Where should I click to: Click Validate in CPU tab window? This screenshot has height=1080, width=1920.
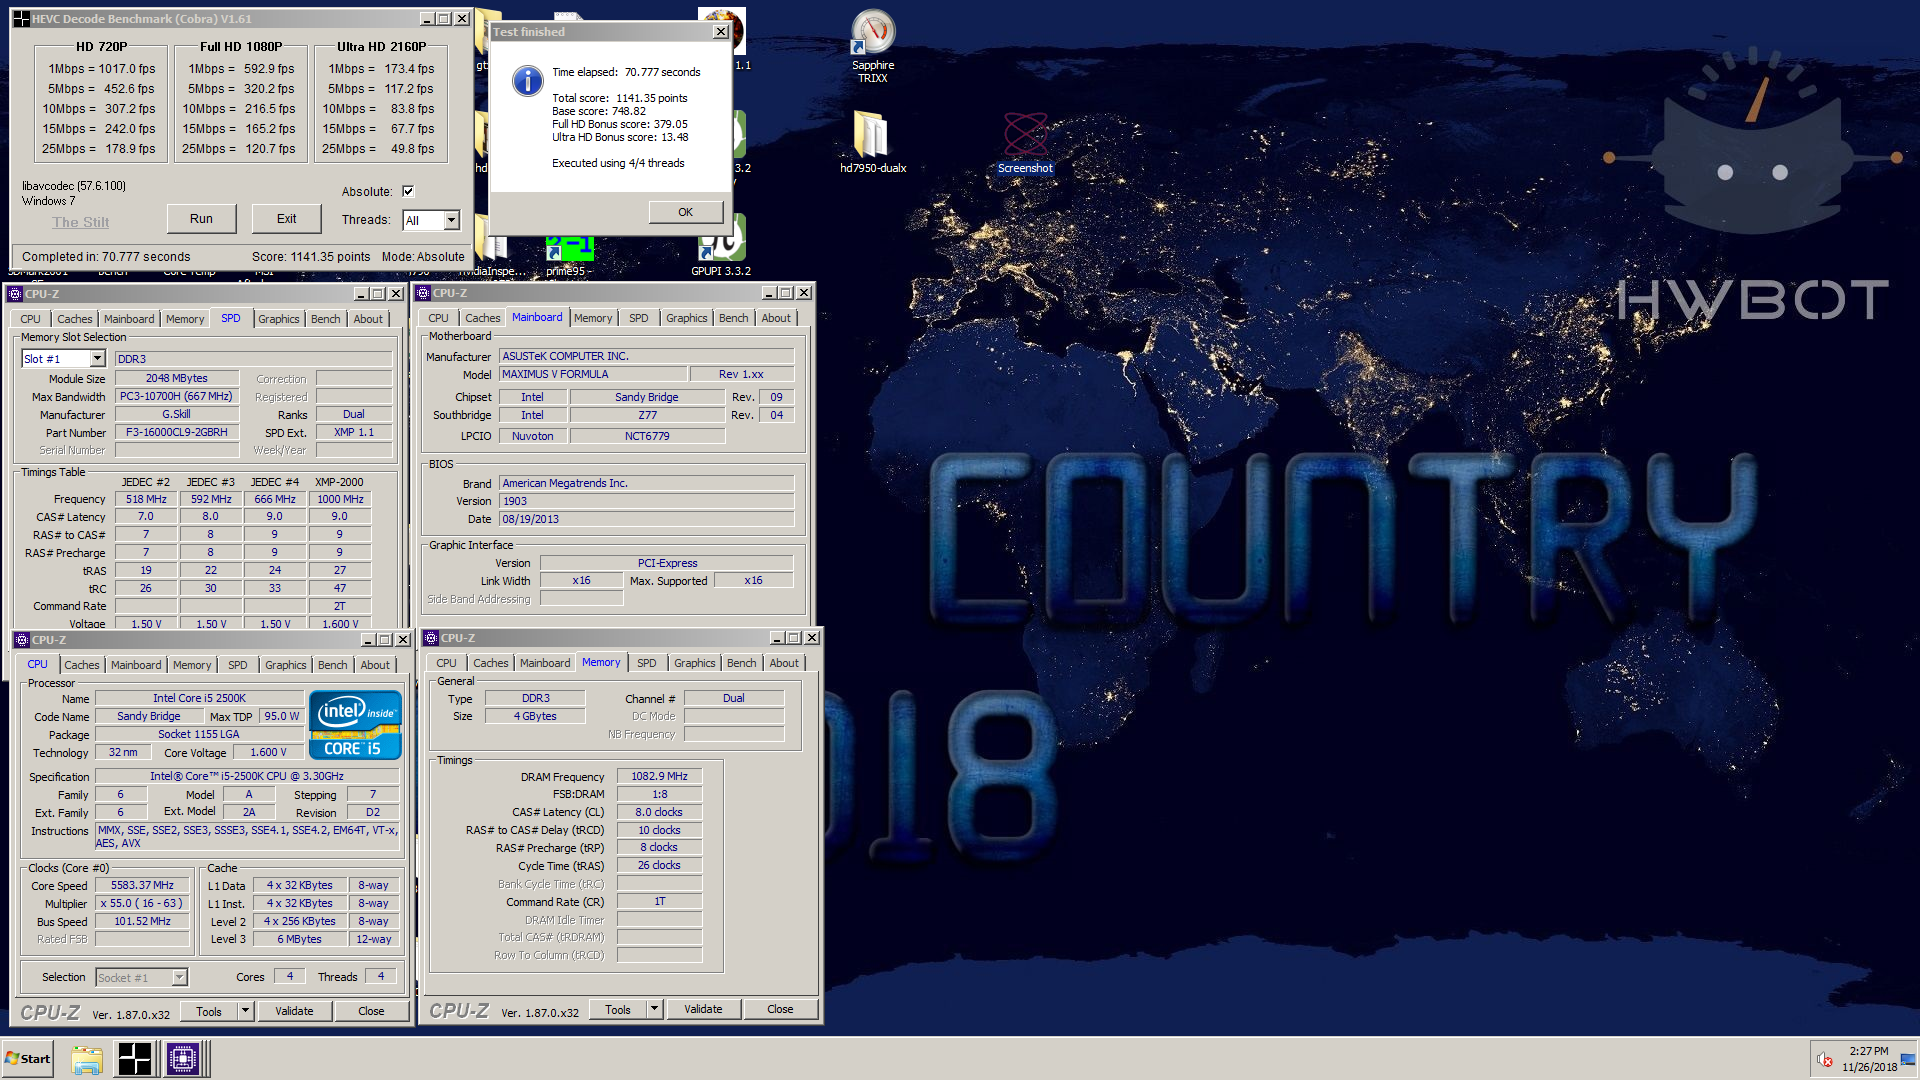pos(294,1011)
